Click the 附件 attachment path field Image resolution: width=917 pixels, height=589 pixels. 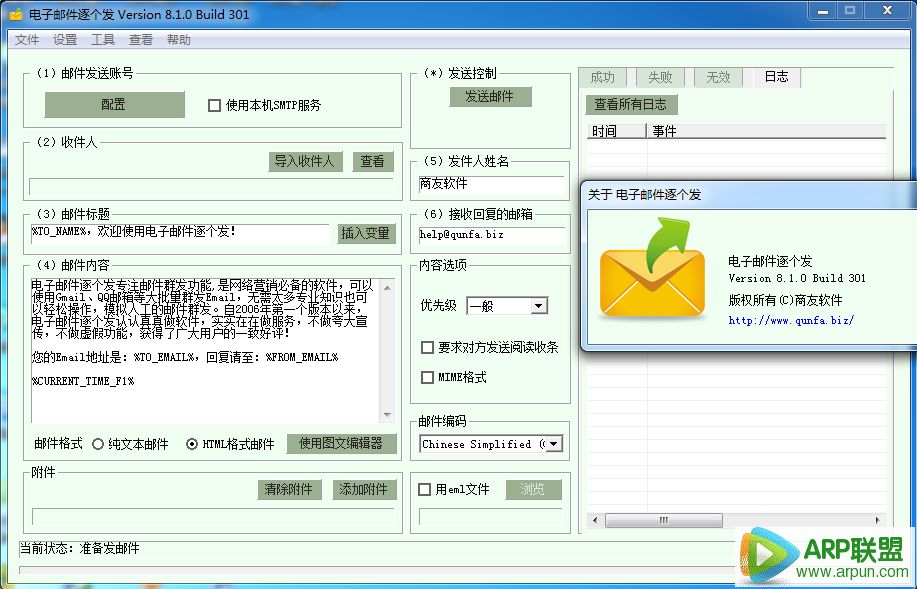point(213,516)
